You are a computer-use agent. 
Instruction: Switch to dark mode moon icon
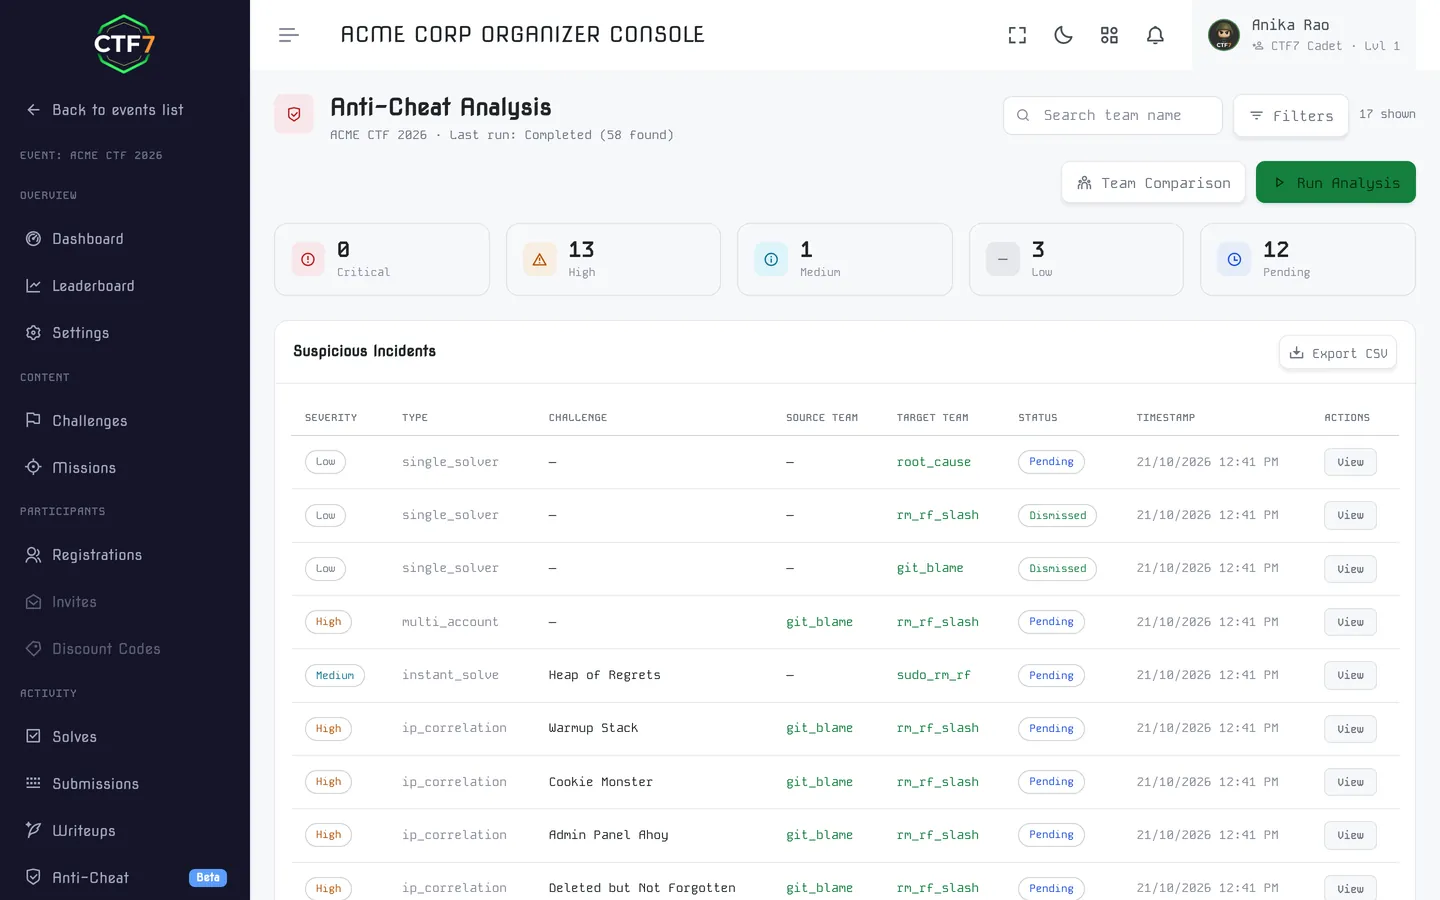[x=1063, y=35]
